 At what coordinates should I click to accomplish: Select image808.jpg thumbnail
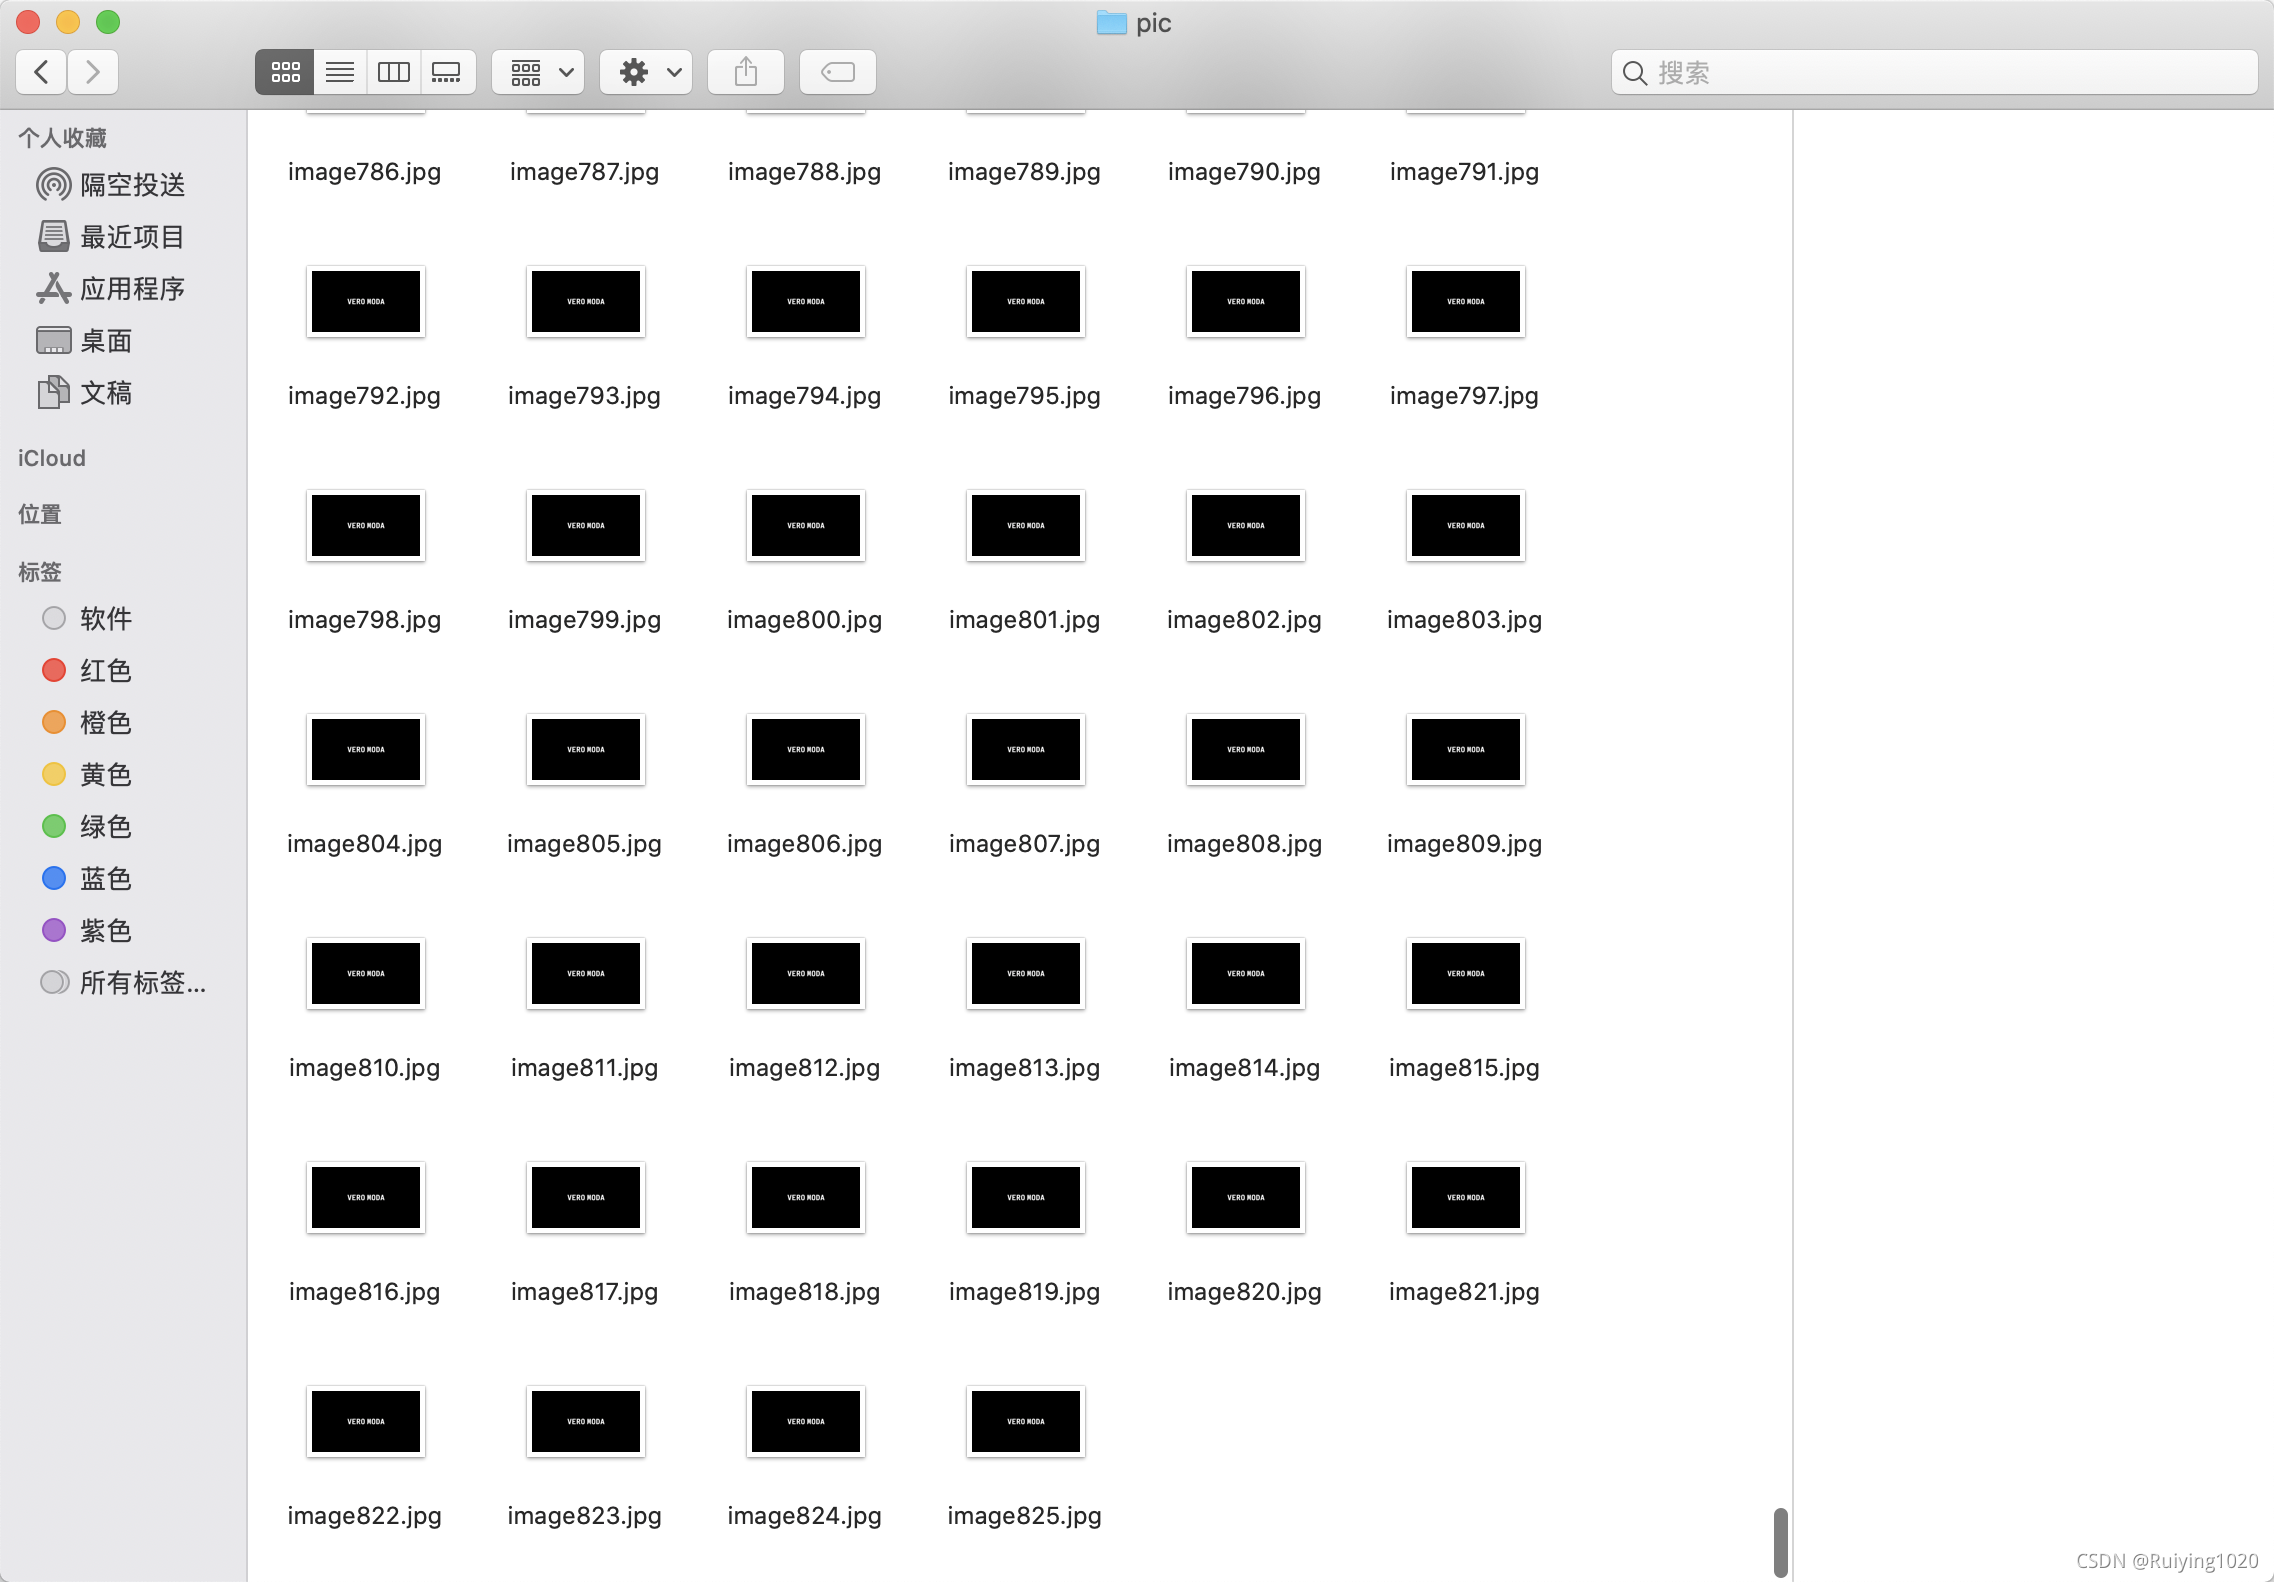point(1246,749)
